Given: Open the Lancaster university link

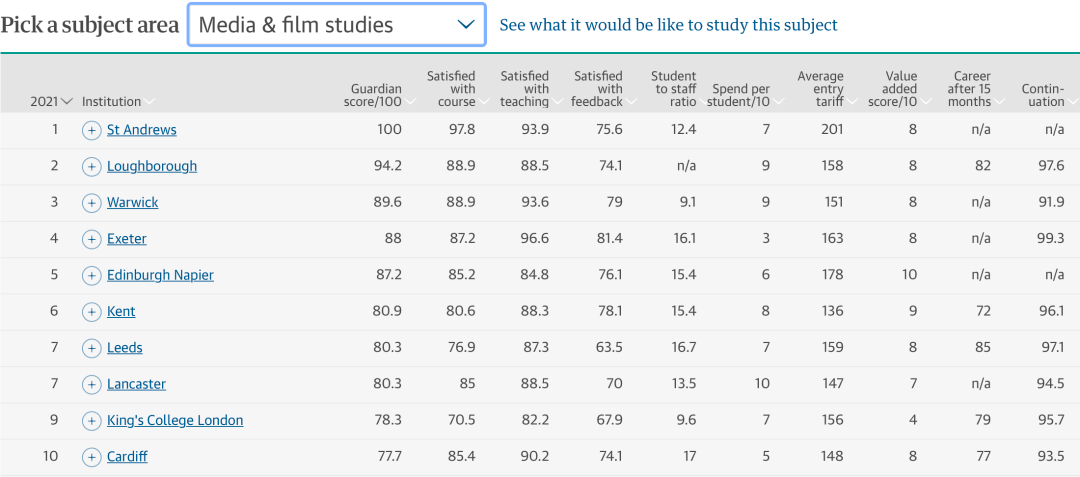Looking at the screenshot, I should pyautogui.click(x=136, y=384).
